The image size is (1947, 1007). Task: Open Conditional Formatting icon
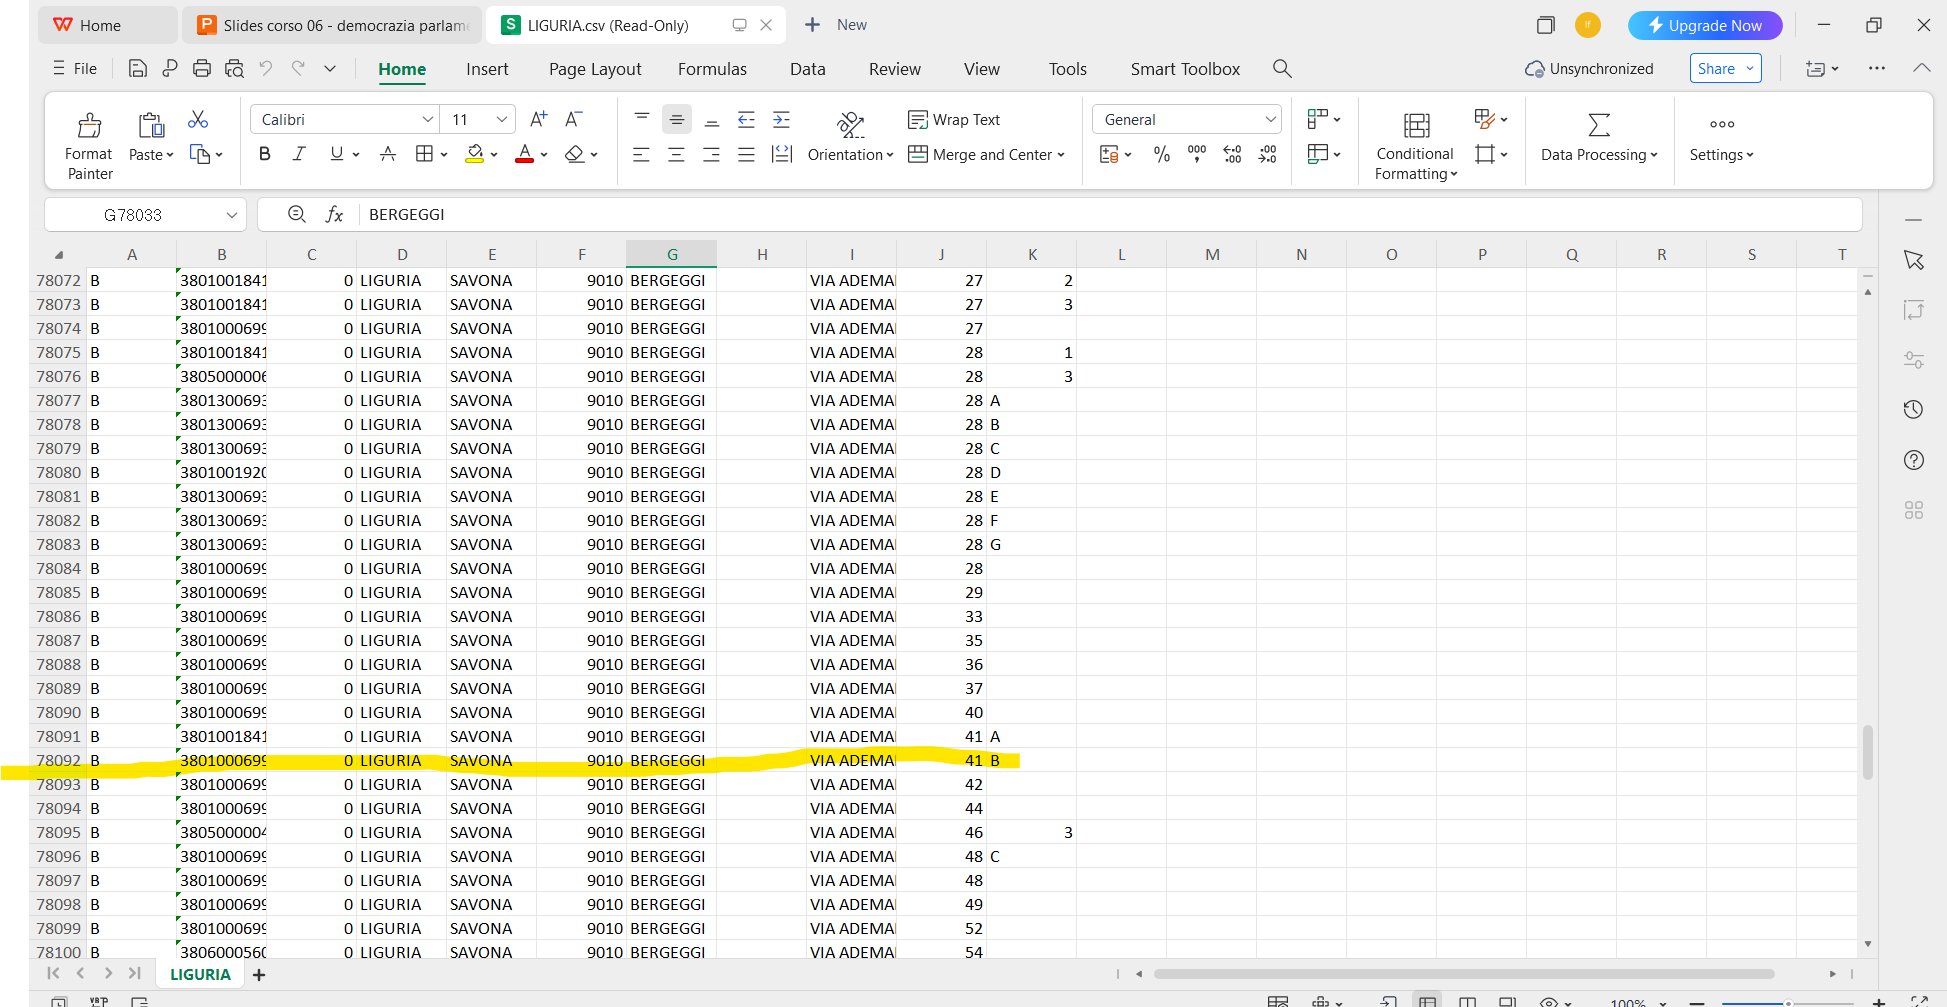click(x=1416, y=126)
